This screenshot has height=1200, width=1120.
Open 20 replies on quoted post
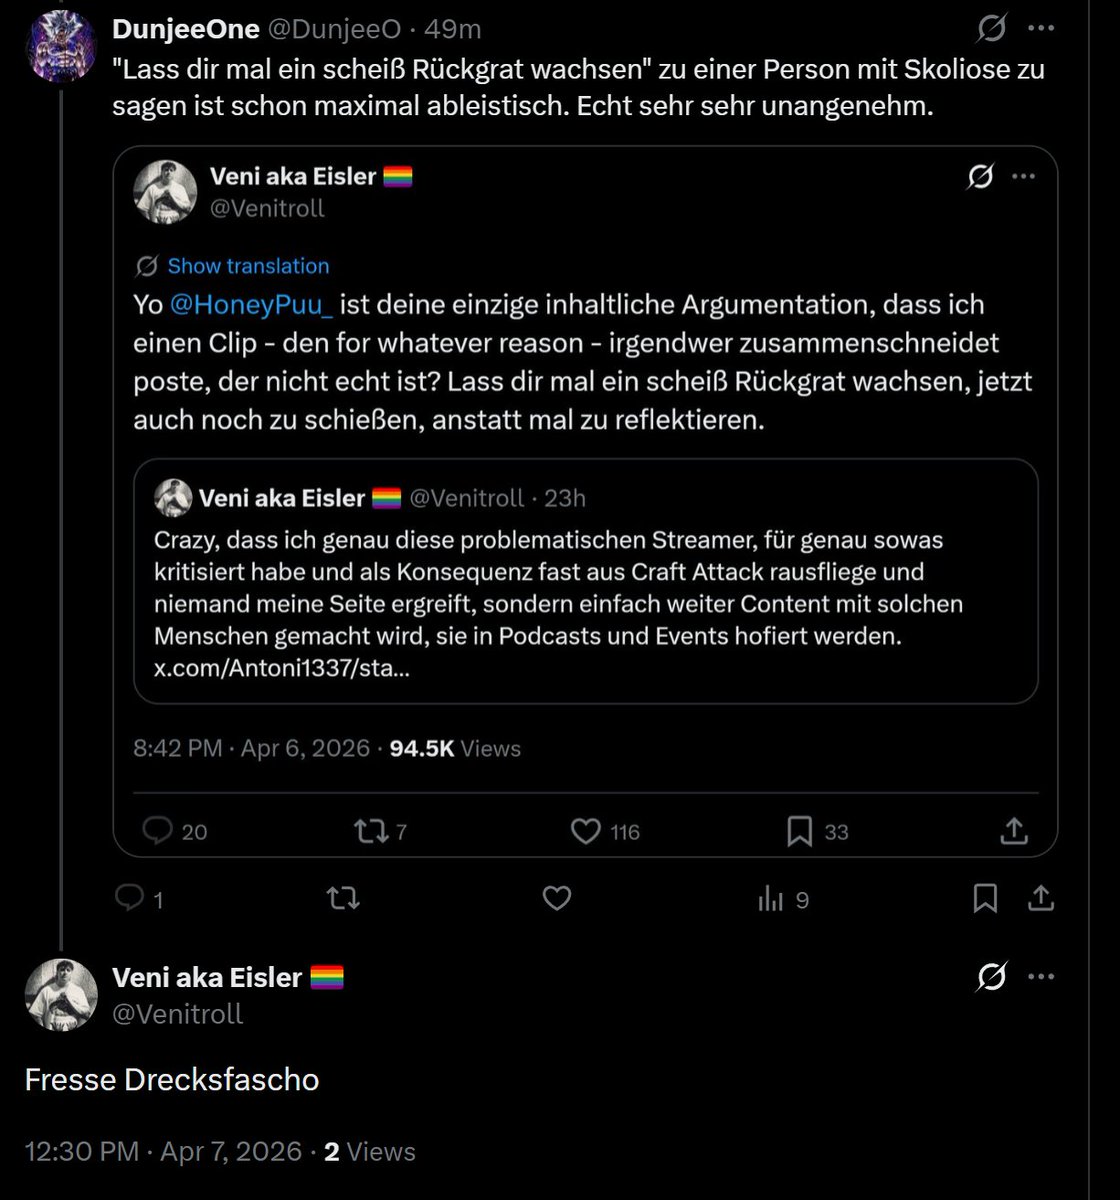[175, 831]
